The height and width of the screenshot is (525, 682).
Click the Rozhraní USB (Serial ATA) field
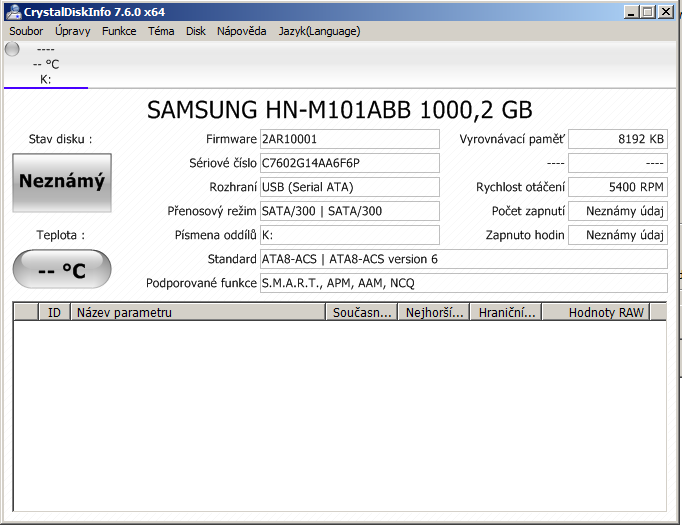click(349, 187)
